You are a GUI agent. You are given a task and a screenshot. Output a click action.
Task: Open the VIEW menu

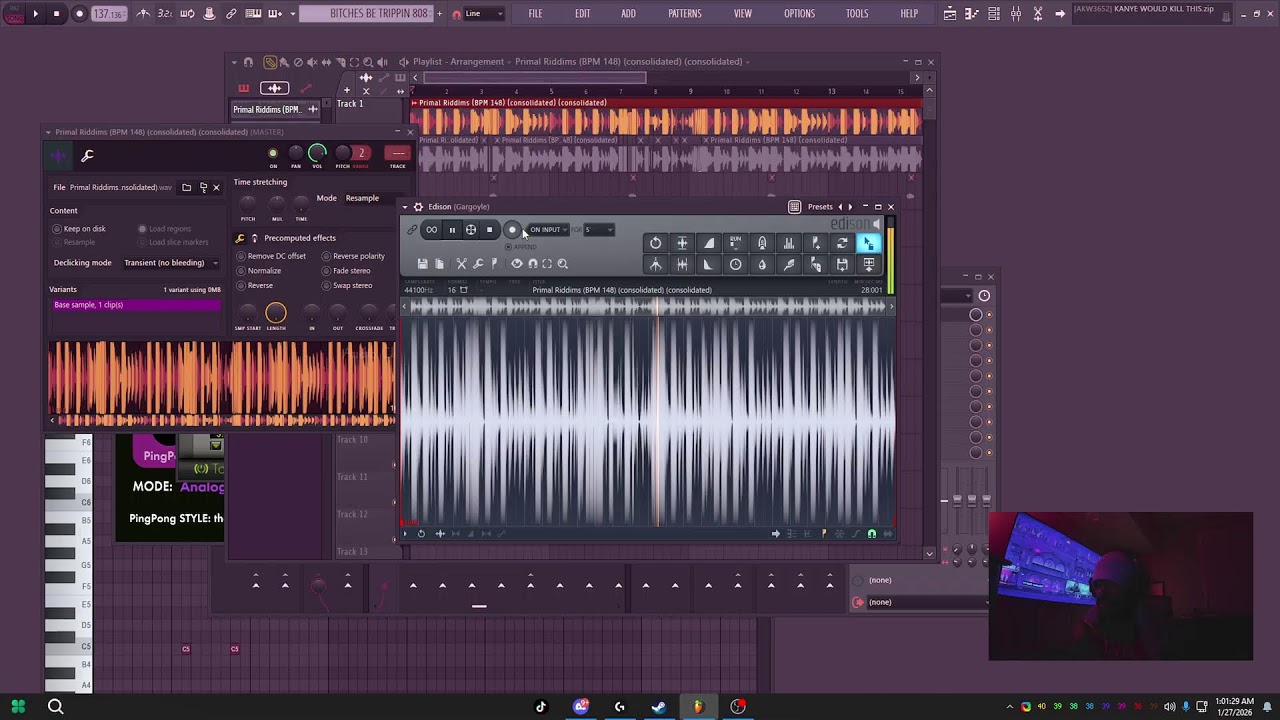pyautogui.click(x=743, y=14)
